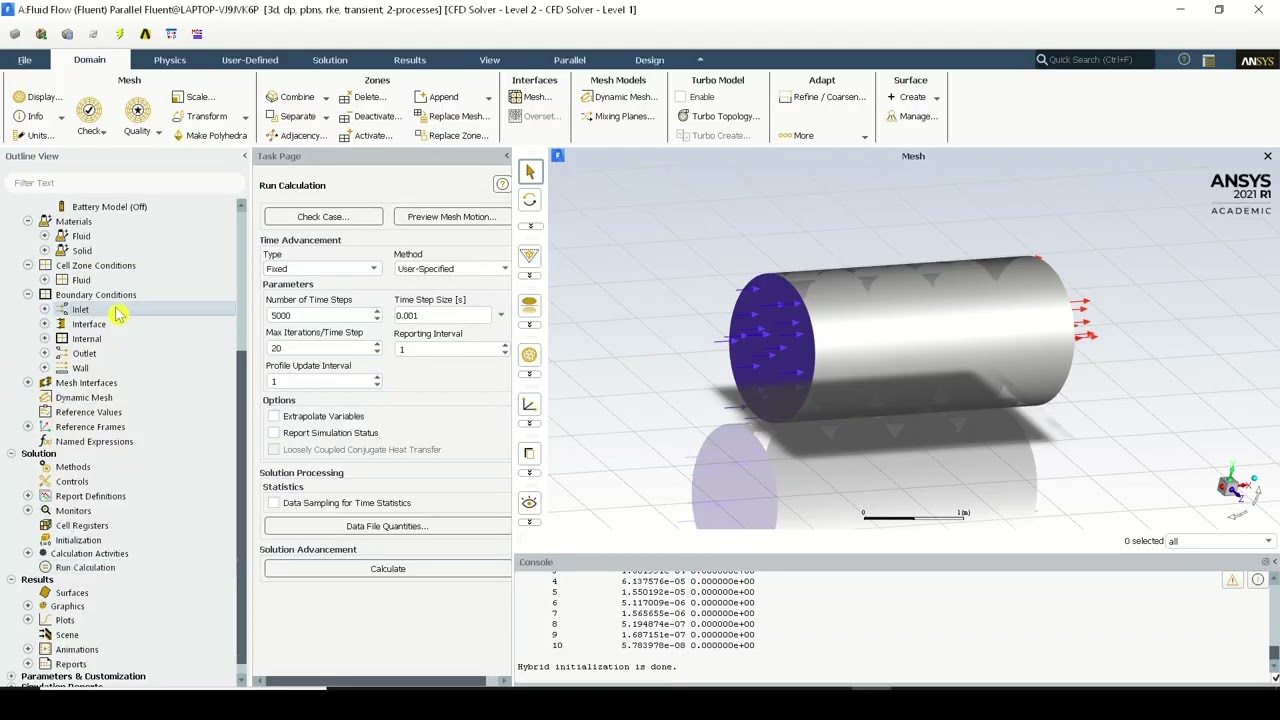Click the window layout icon in the graphics toolbar
This screenshot has height=720, width=1280.
coord(529,453)
